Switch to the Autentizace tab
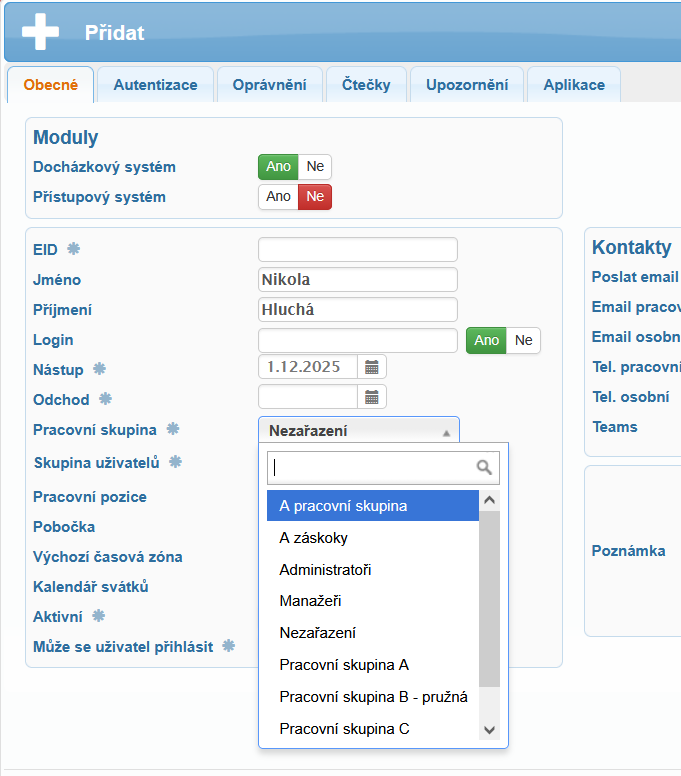The height and width of the screenshot is (776, 681). (155, 85)
